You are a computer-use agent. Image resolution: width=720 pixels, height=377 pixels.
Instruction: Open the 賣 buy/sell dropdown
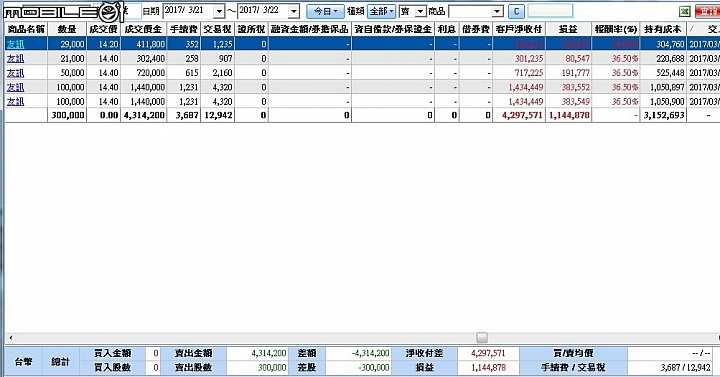click(421, 11)
